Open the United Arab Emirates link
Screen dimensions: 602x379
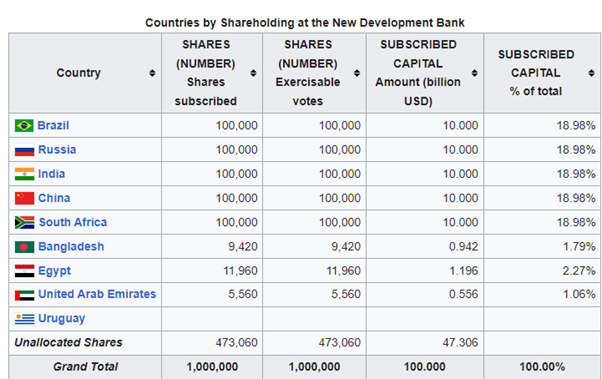click(x=97, y=294)
